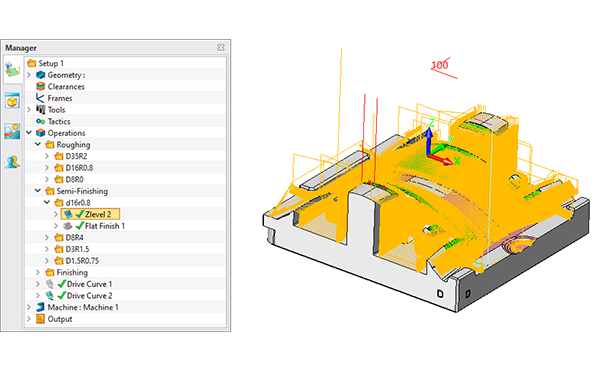Toggle the green check on Drive Curve 1
The width and height of the screenshot is (600, 371).
tap(62, 284)
